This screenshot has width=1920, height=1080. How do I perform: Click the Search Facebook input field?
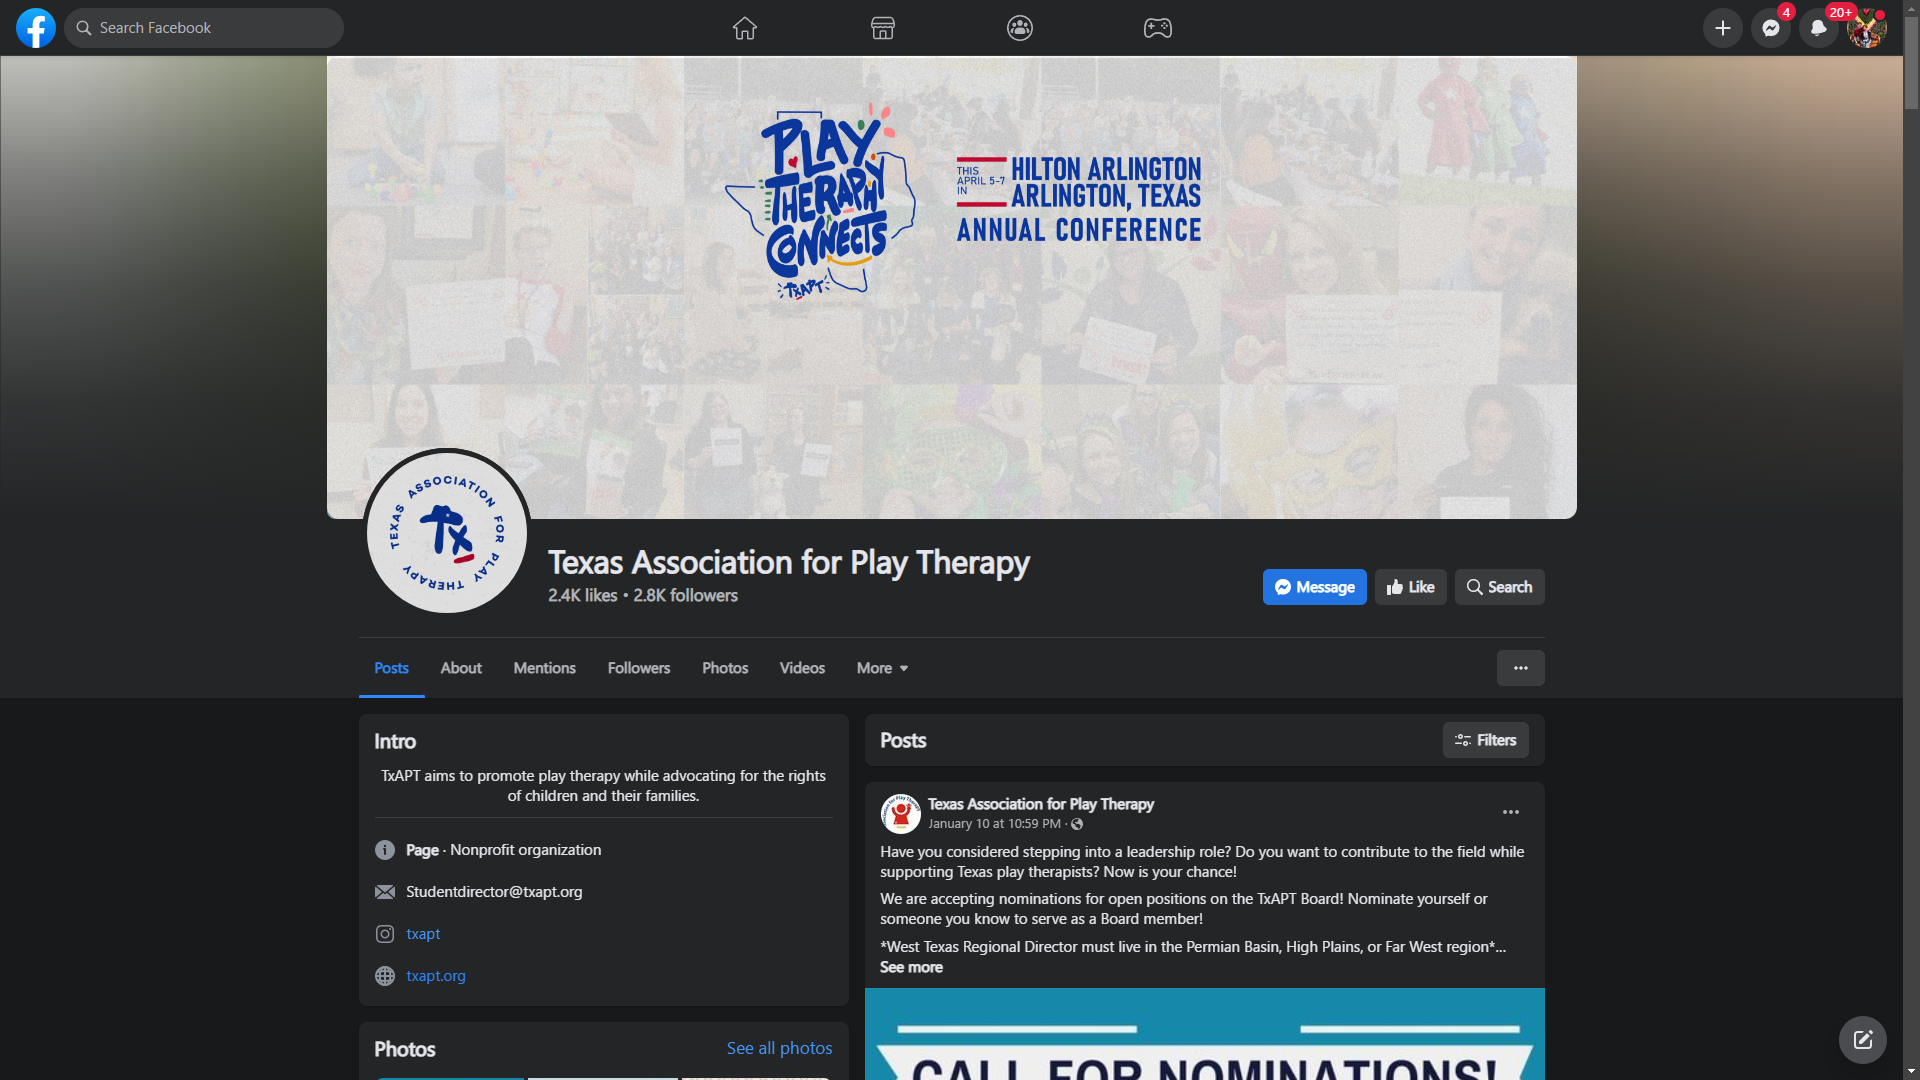pyautogui.click(x=204, y=28)
